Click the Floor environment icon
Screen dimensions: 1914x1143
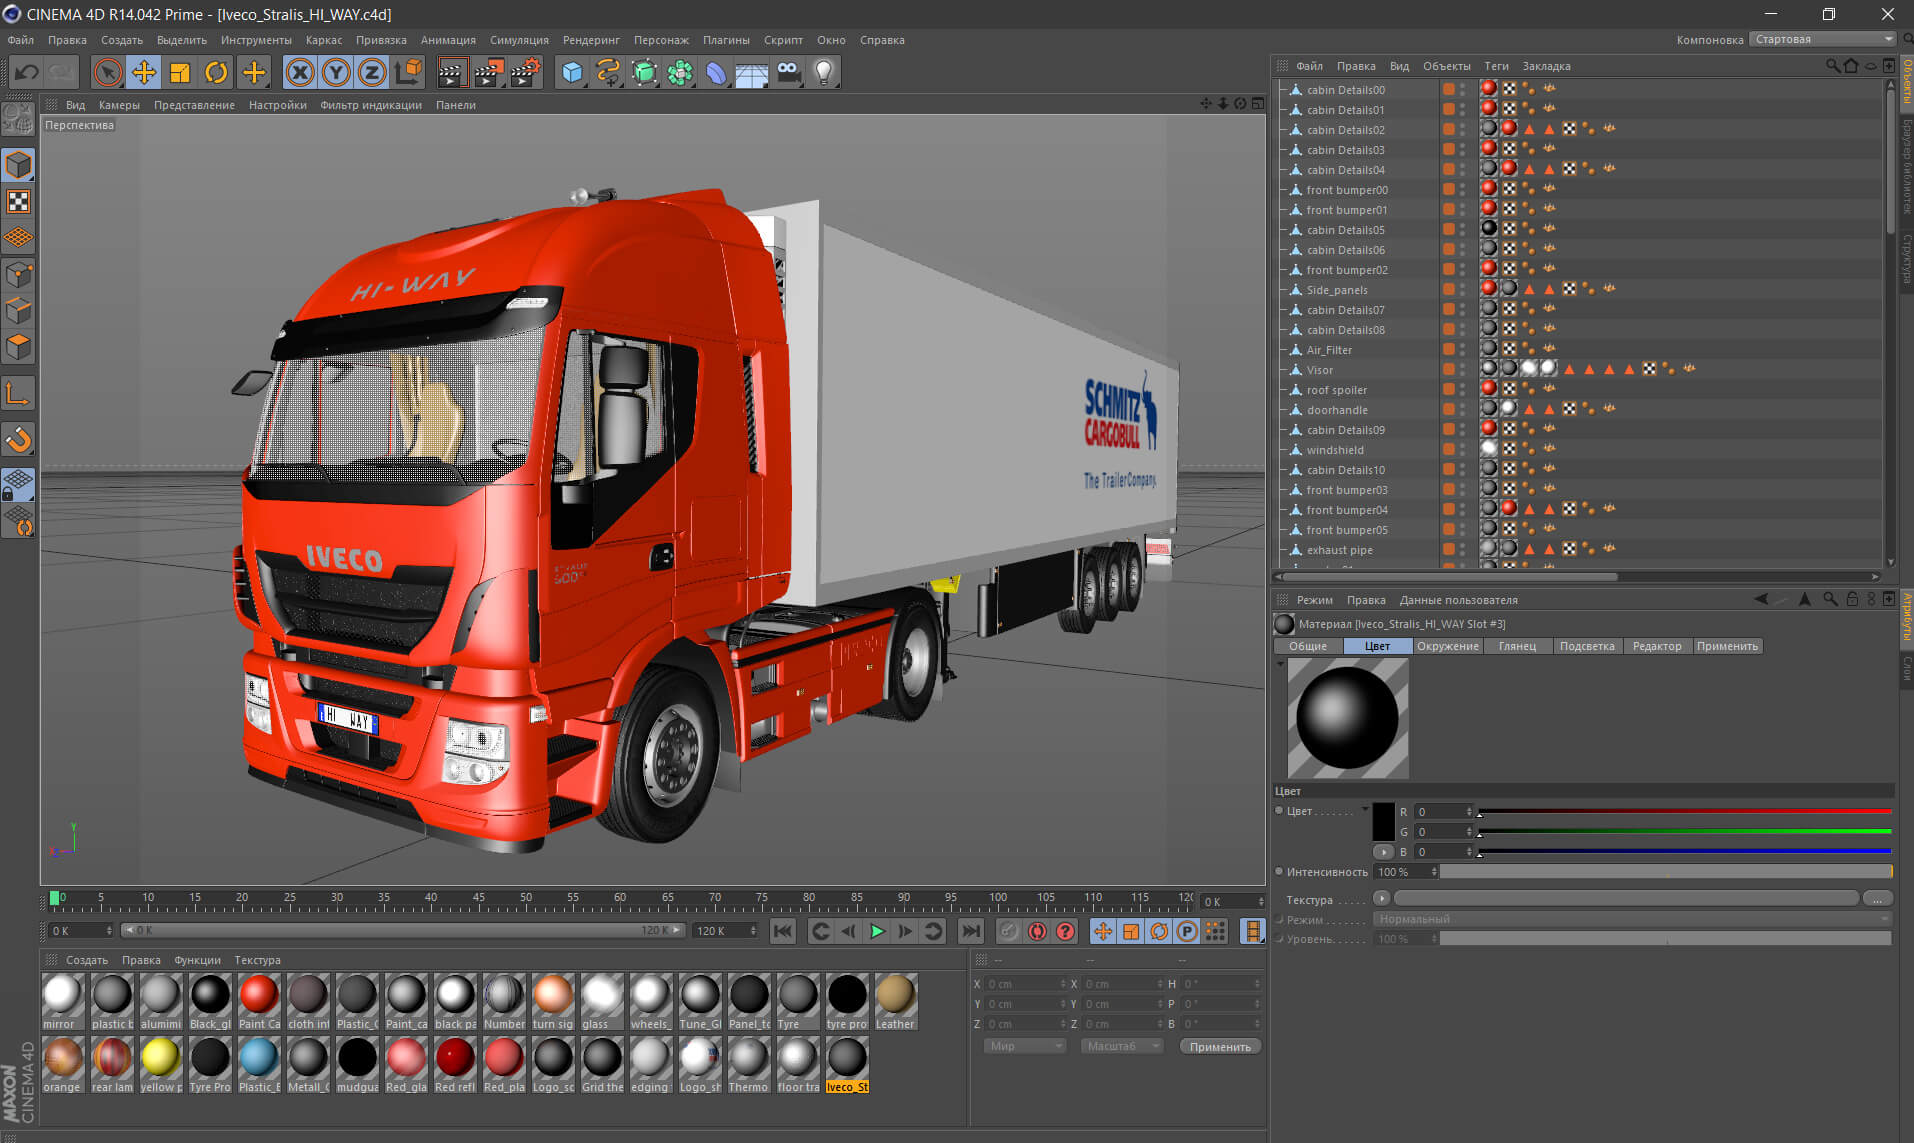pyautogui.click(x=752, y=72)
